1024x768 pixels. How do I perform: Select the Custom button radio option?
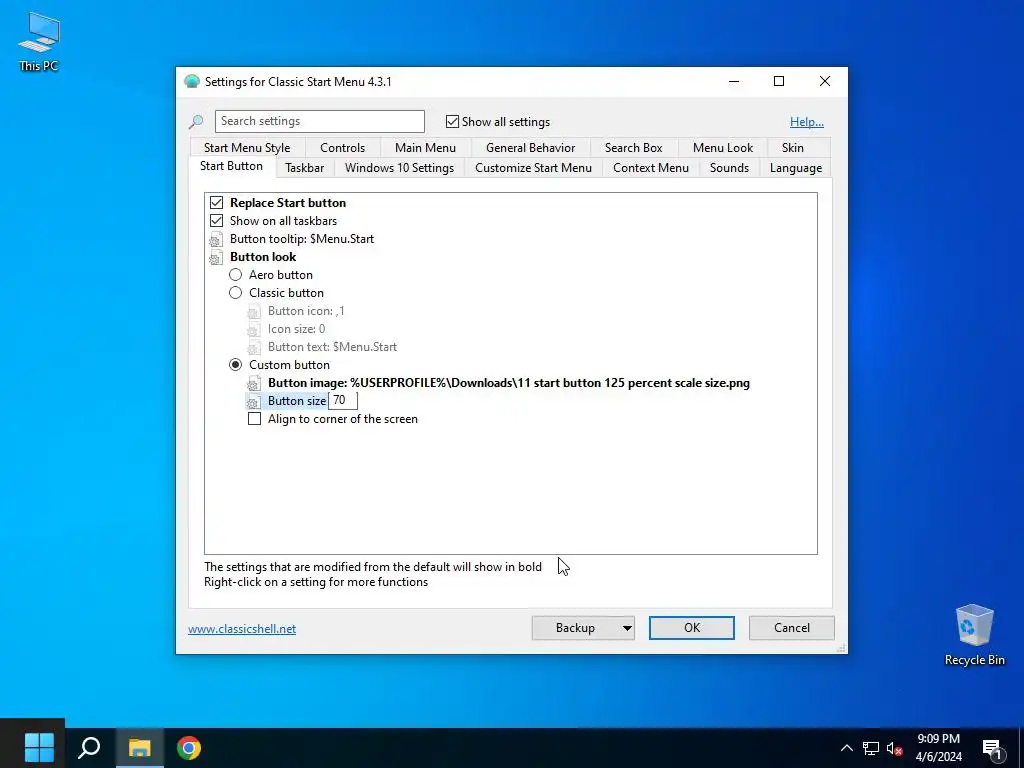(235, 365)
